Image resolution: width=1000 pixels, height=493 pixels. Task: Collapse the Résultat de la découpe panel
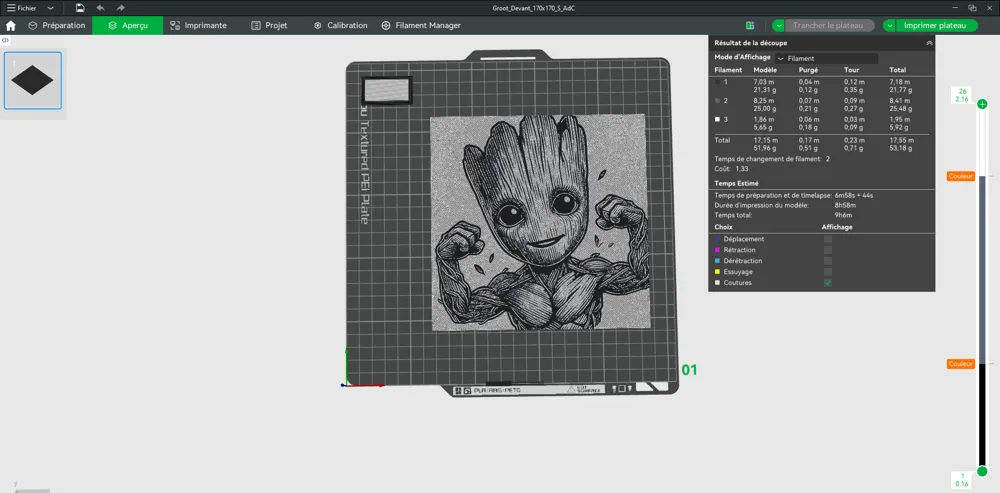(929, 43)
